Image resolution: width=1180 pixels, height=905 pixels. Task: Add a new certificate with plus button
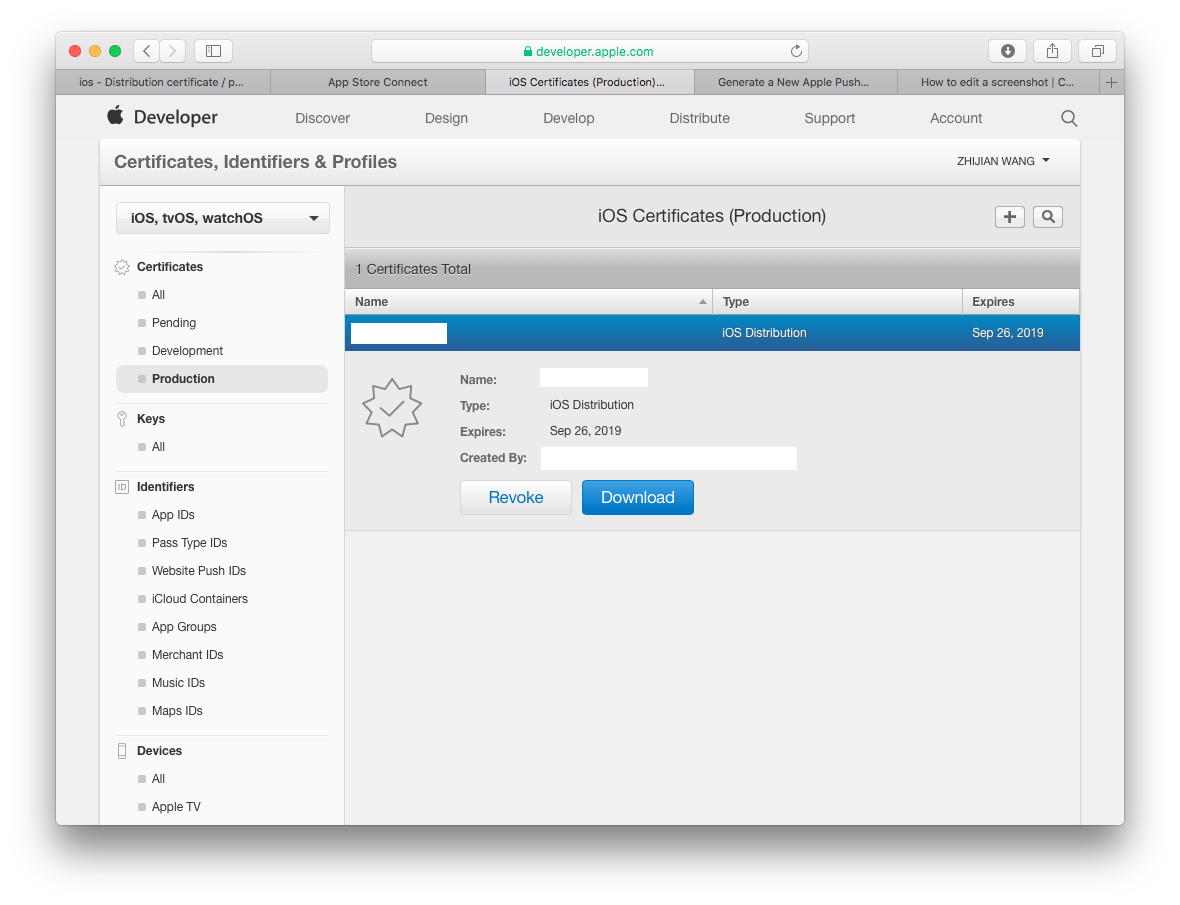[1009, 217]
